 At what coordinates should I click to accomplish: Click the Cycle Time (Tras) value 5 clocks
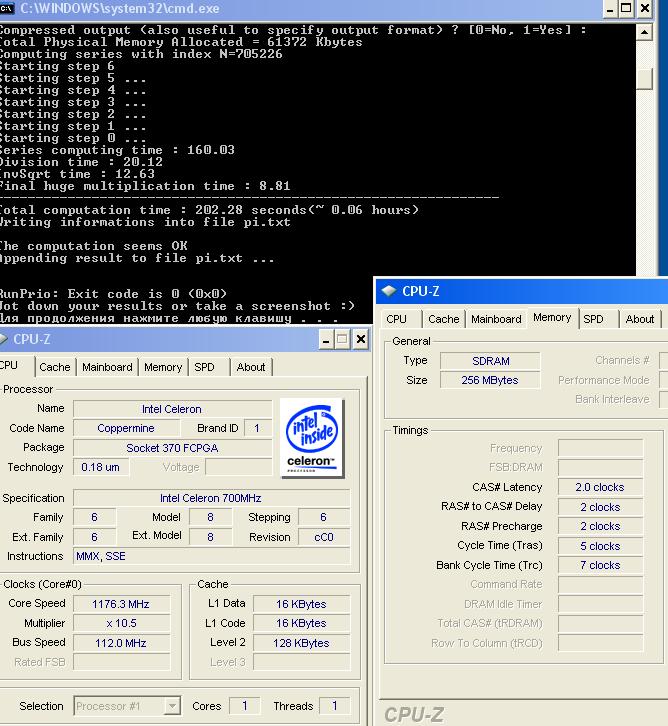[x=600, y=545]
